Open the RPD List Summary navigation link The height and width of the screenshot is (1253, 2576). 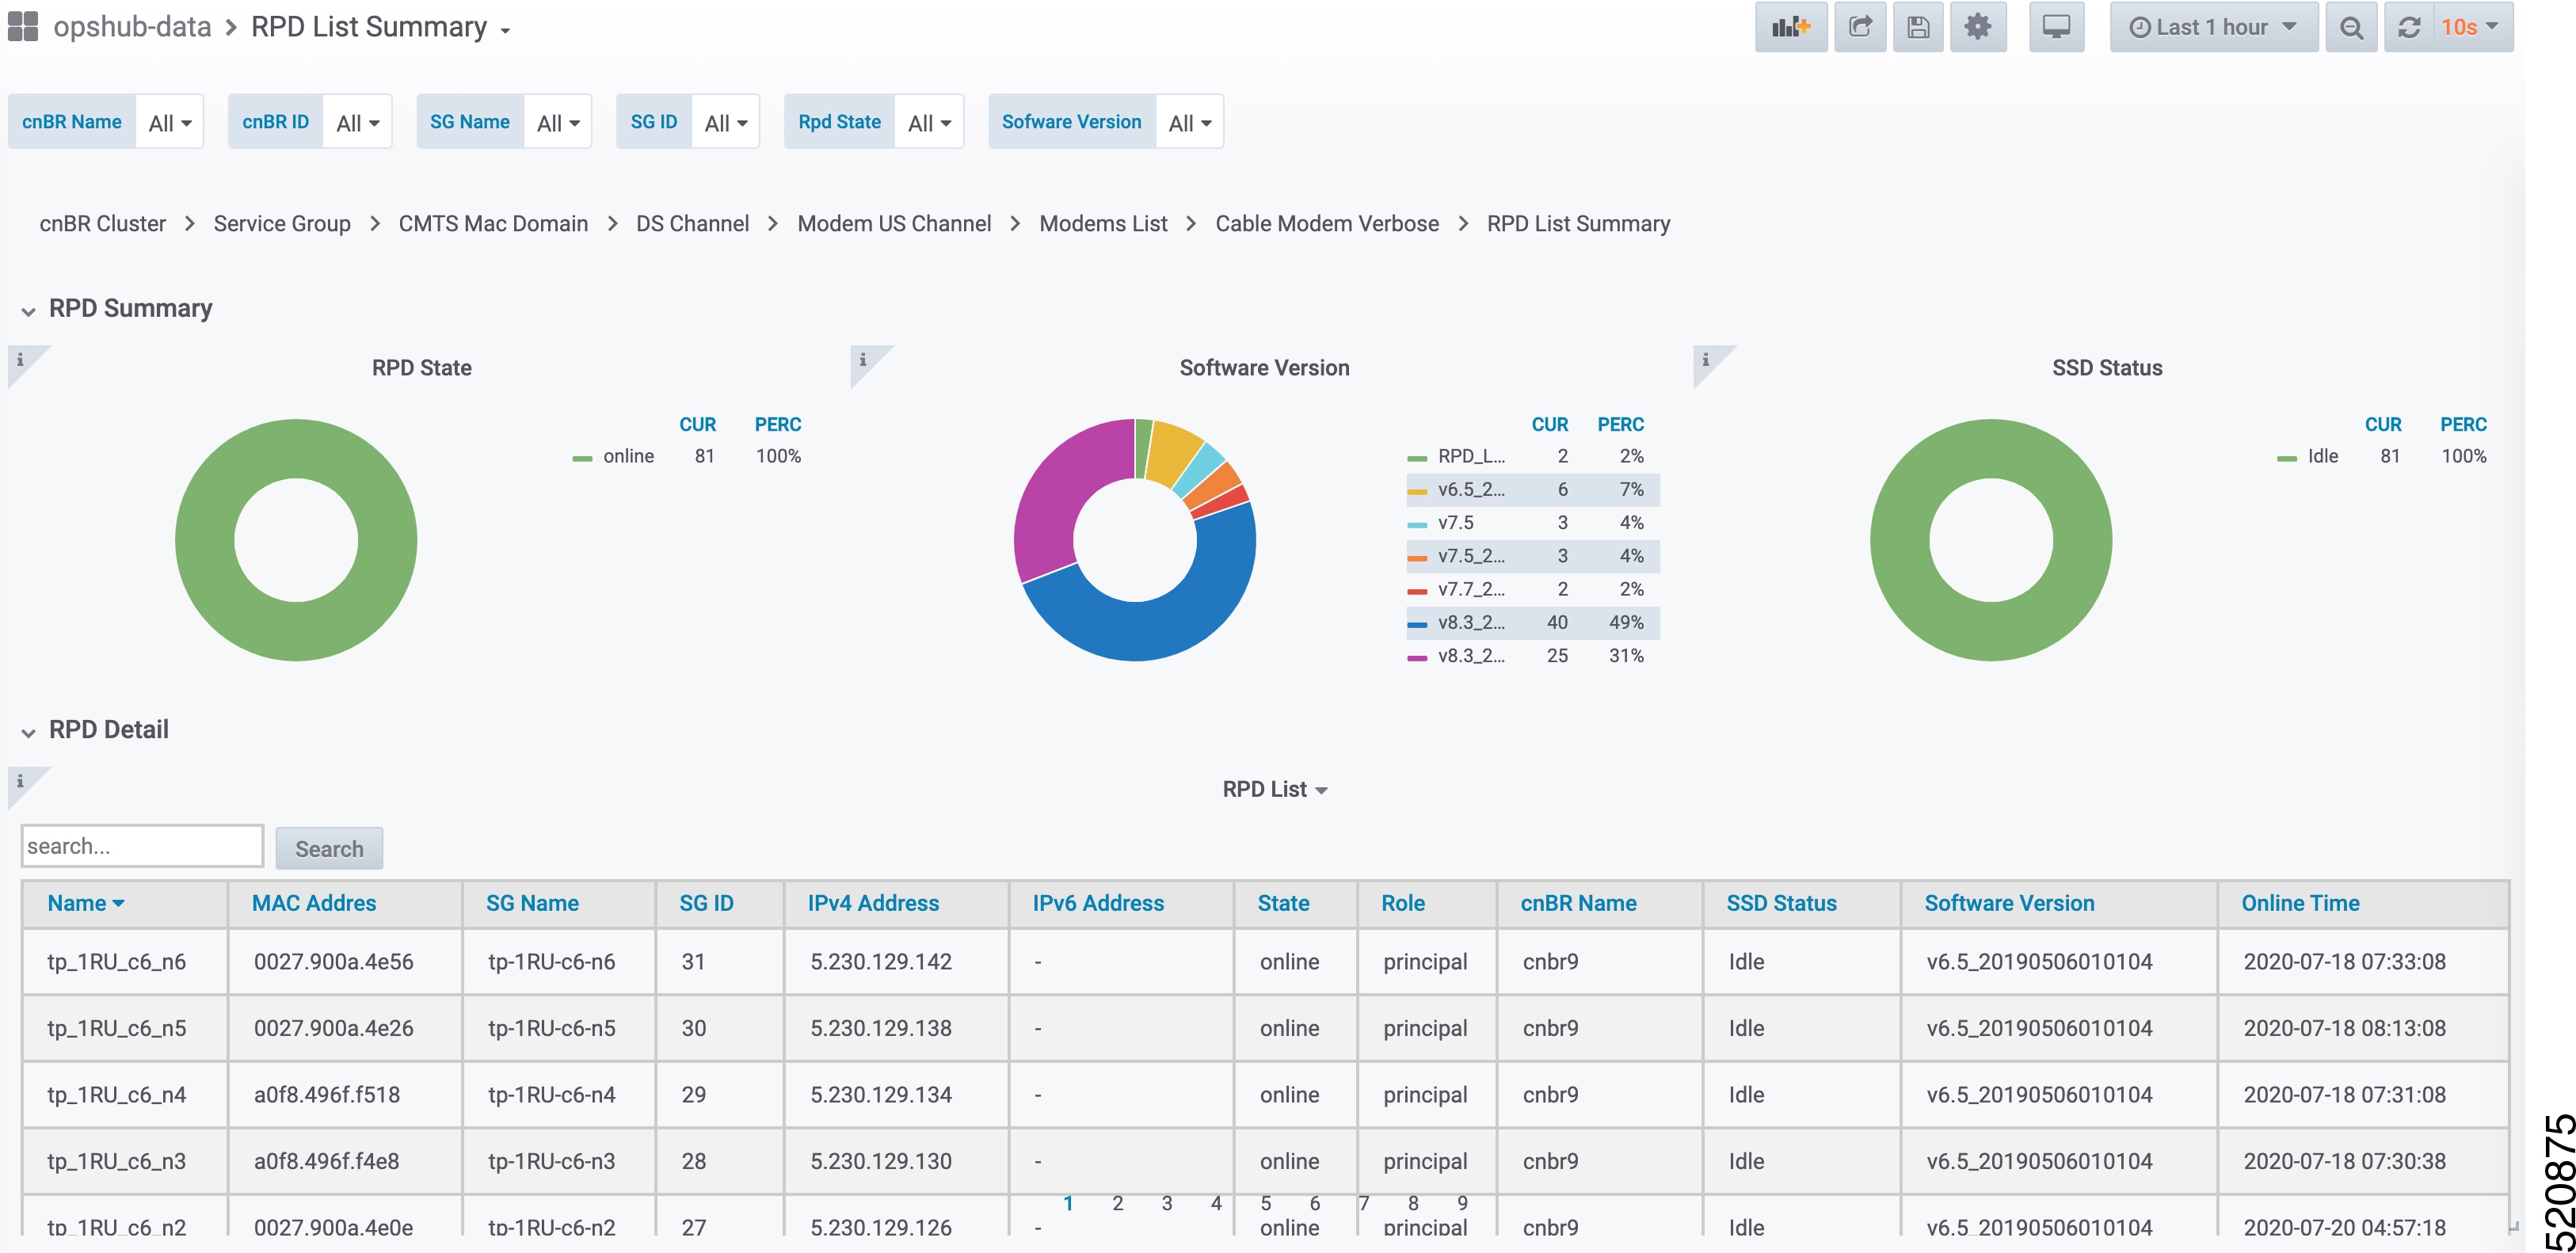pyautogui.click(x=1578, y=223)
